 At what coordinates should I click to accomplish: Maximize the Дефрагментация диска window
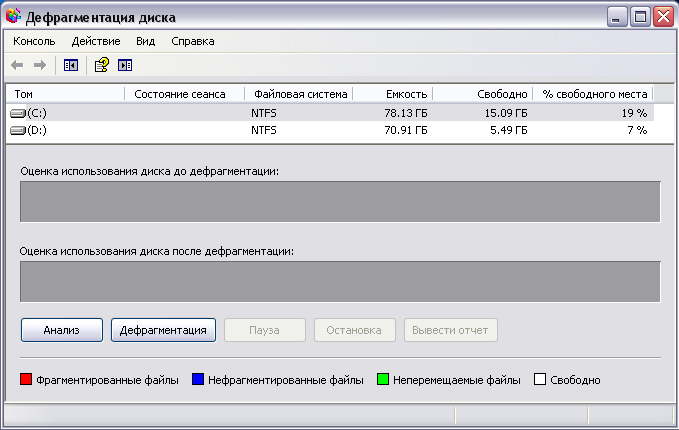point(640,17)
